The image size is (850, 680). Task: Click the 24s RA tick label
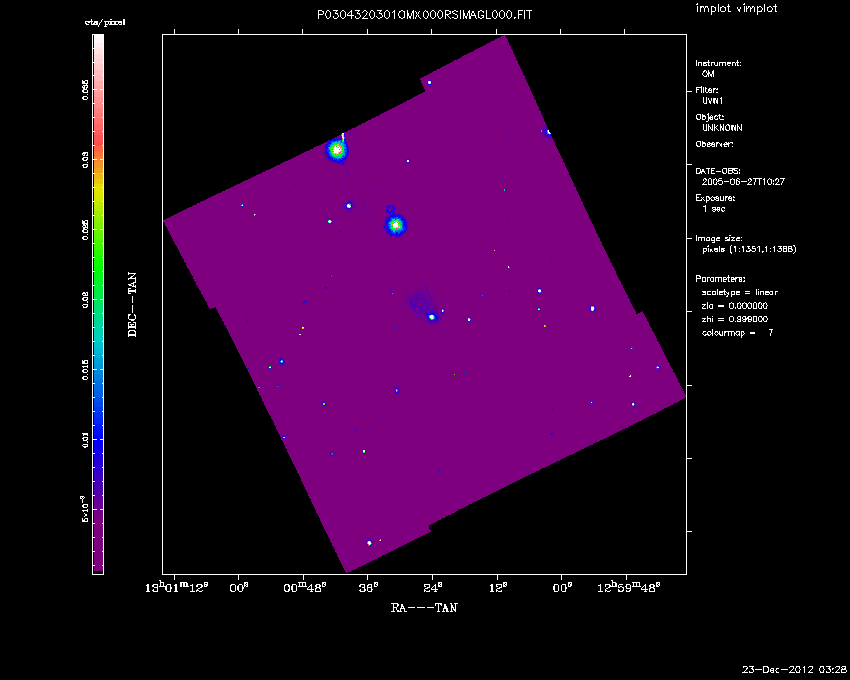pyautogui.click(x=433, y=588)
